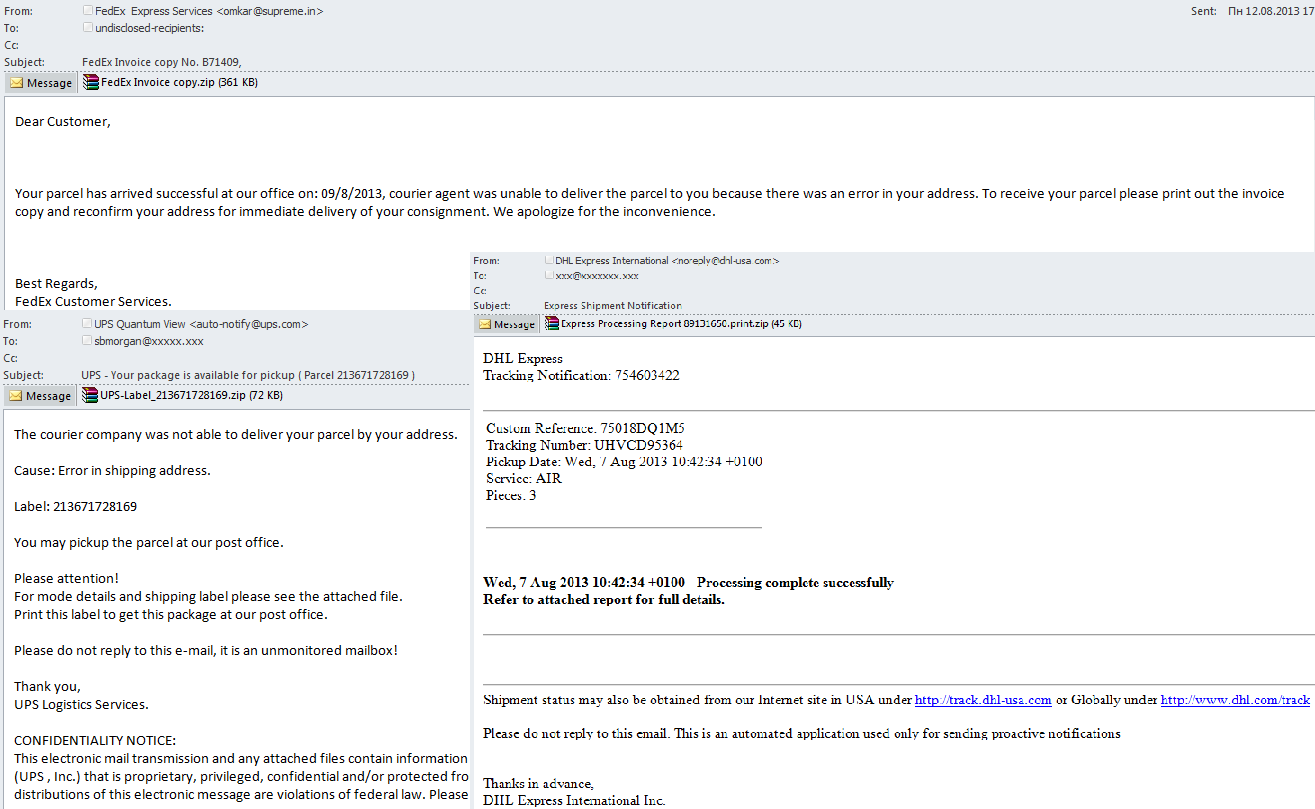
Task: Click the line starting 'Your parcel has arrived successful'
Action: [x=650, y=194]
